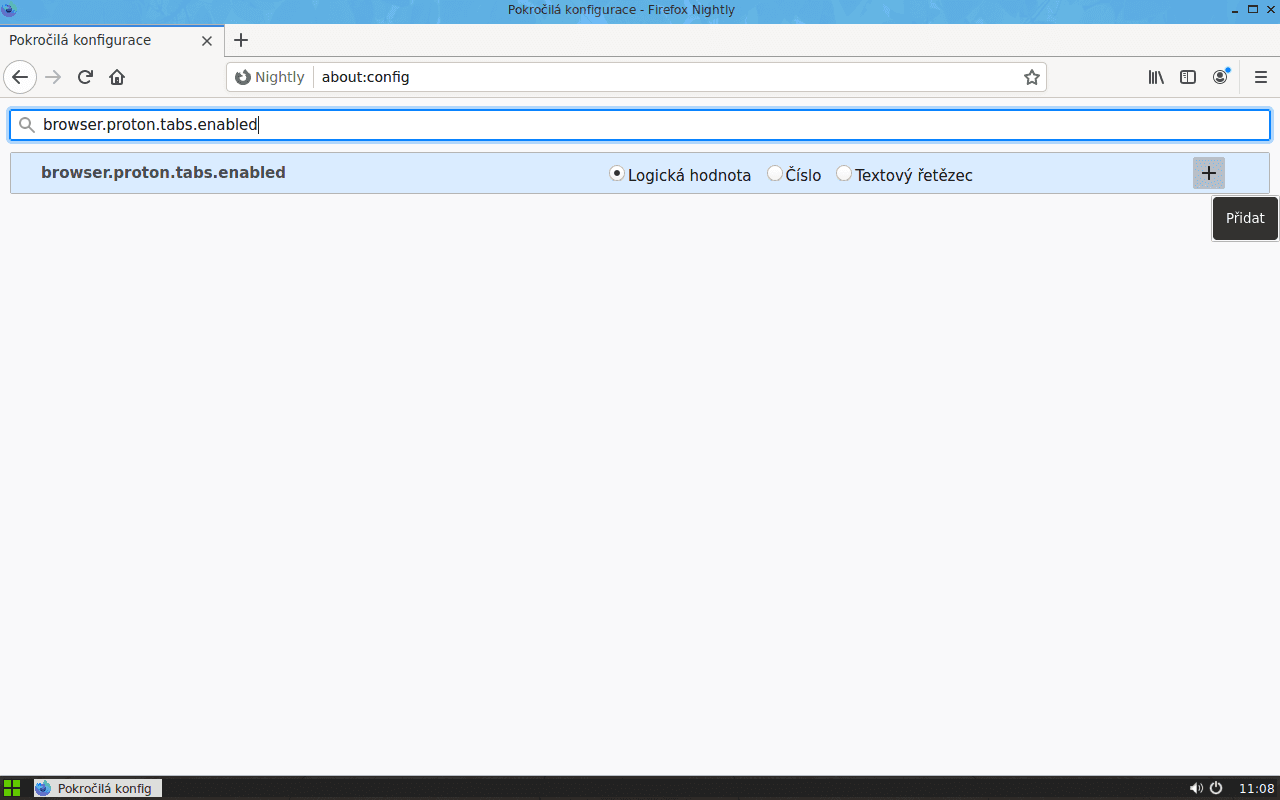
Task: Open the green applications menu in the taskbar
Action: click(12, 788)
